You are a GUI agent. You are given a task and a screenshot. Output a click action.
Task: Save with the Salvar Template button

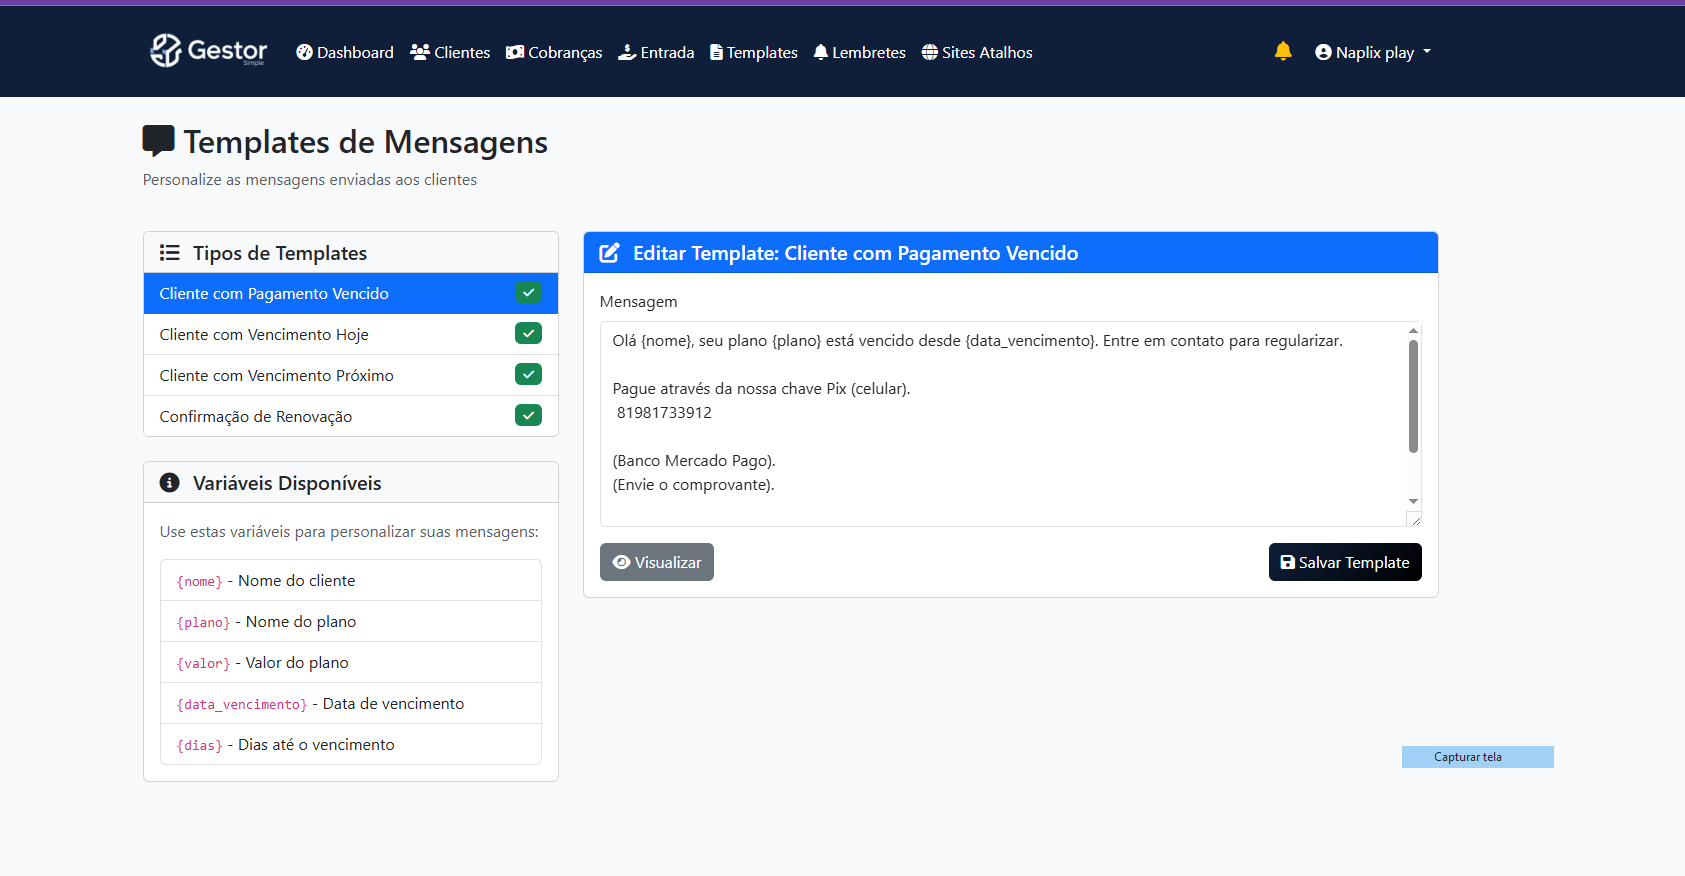1345,562
